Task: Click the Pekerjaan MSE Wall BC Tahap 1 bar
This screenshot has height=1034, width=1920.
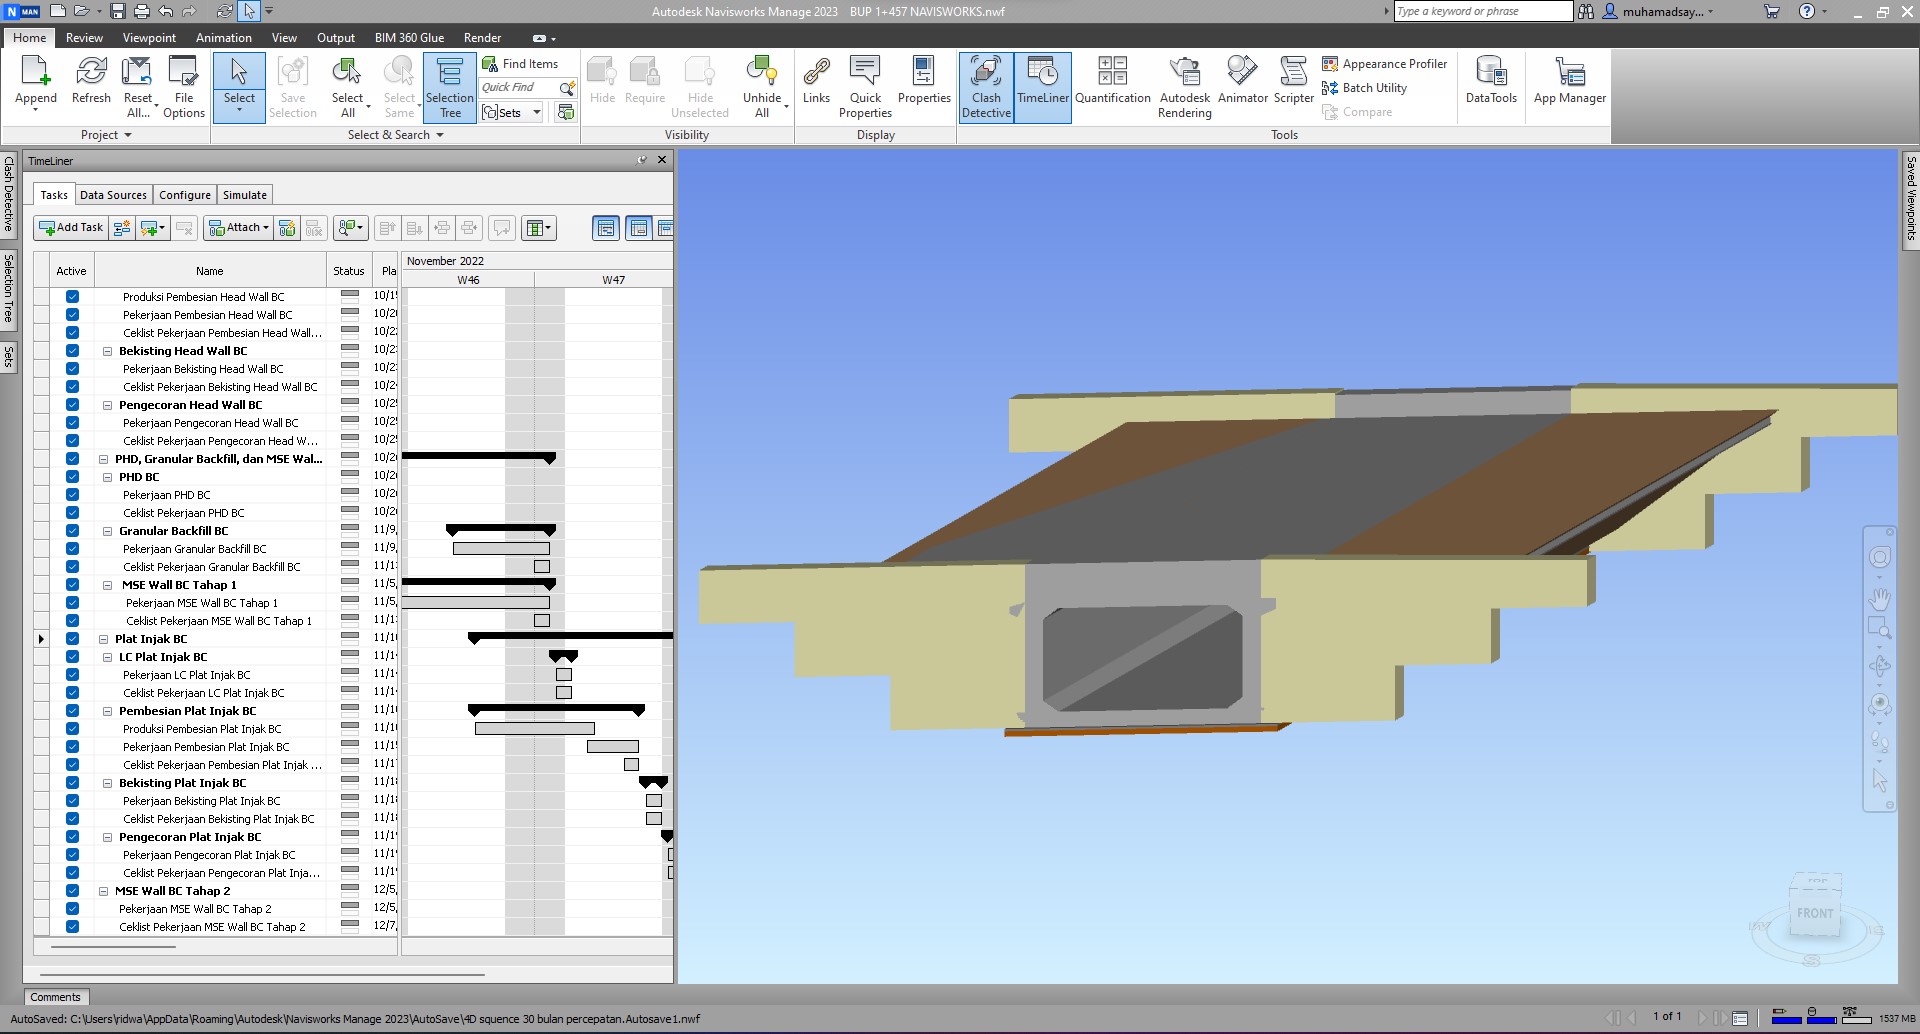Action: (x=475, y=603)
